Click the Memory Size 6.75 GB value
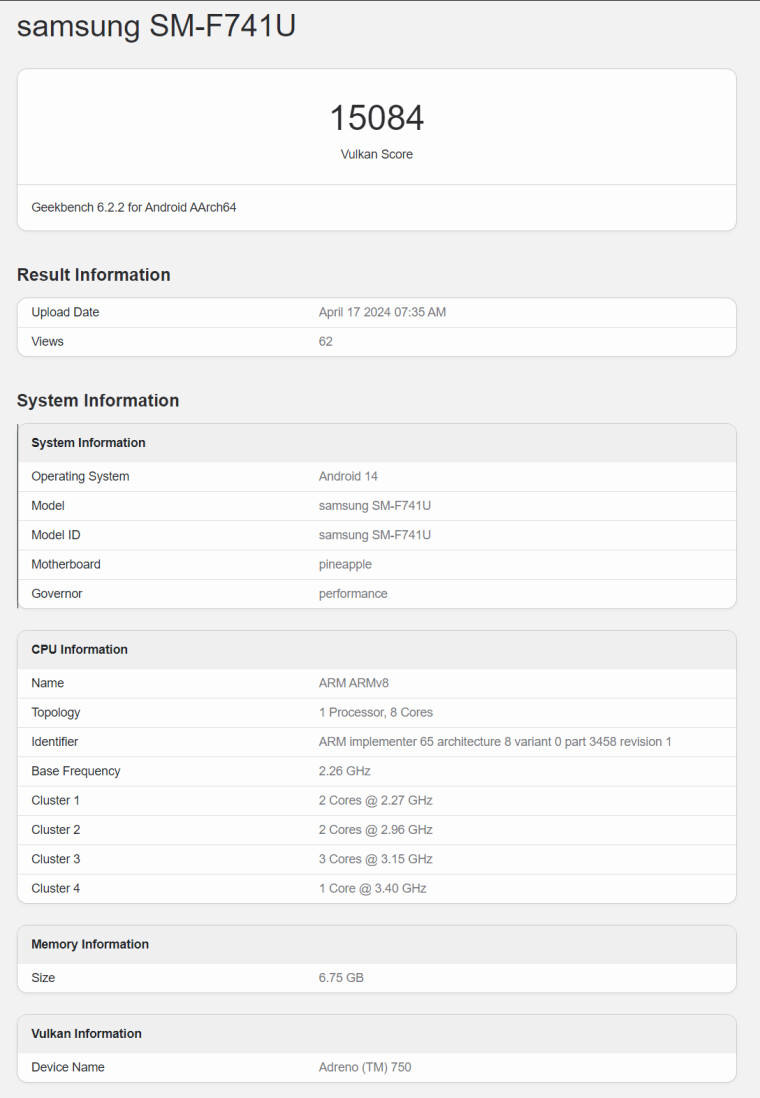The width and height of the screenshot is (760, 1098). 341,977
